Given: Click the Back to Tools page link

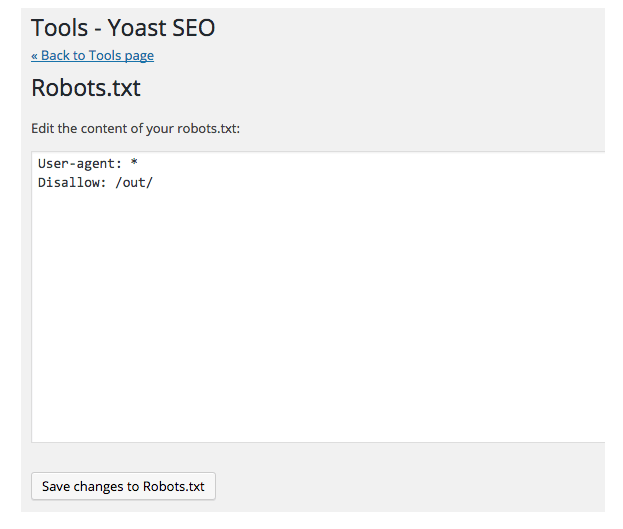Looking at the screenshot, I should (93, 55).
